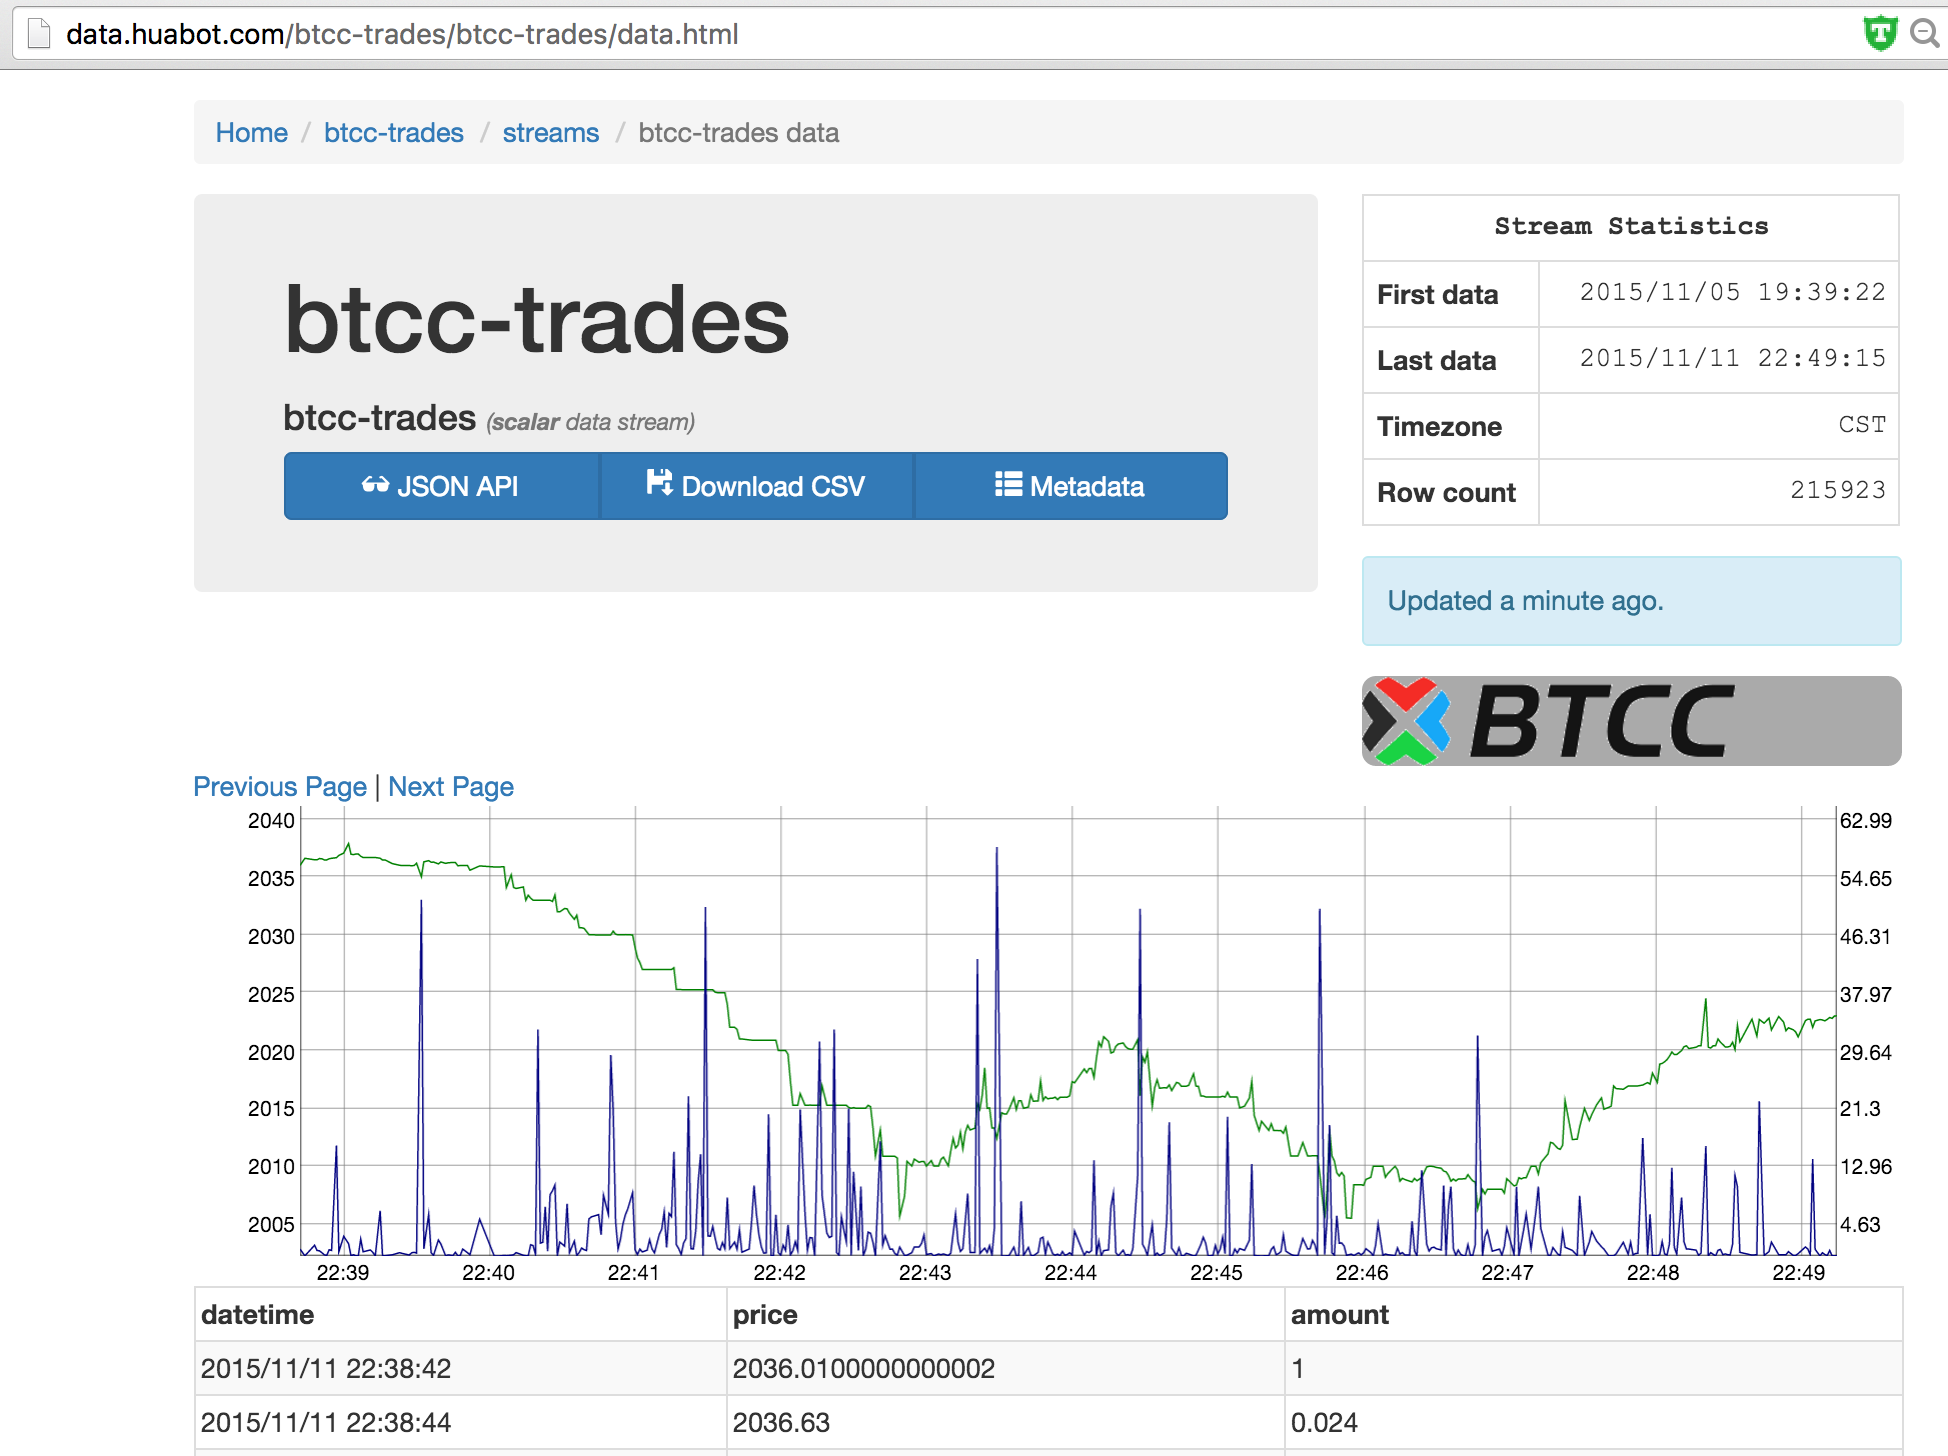Go to Previous Page of data
This screenshot has height=1456, width=1948.
coord(280,787)
